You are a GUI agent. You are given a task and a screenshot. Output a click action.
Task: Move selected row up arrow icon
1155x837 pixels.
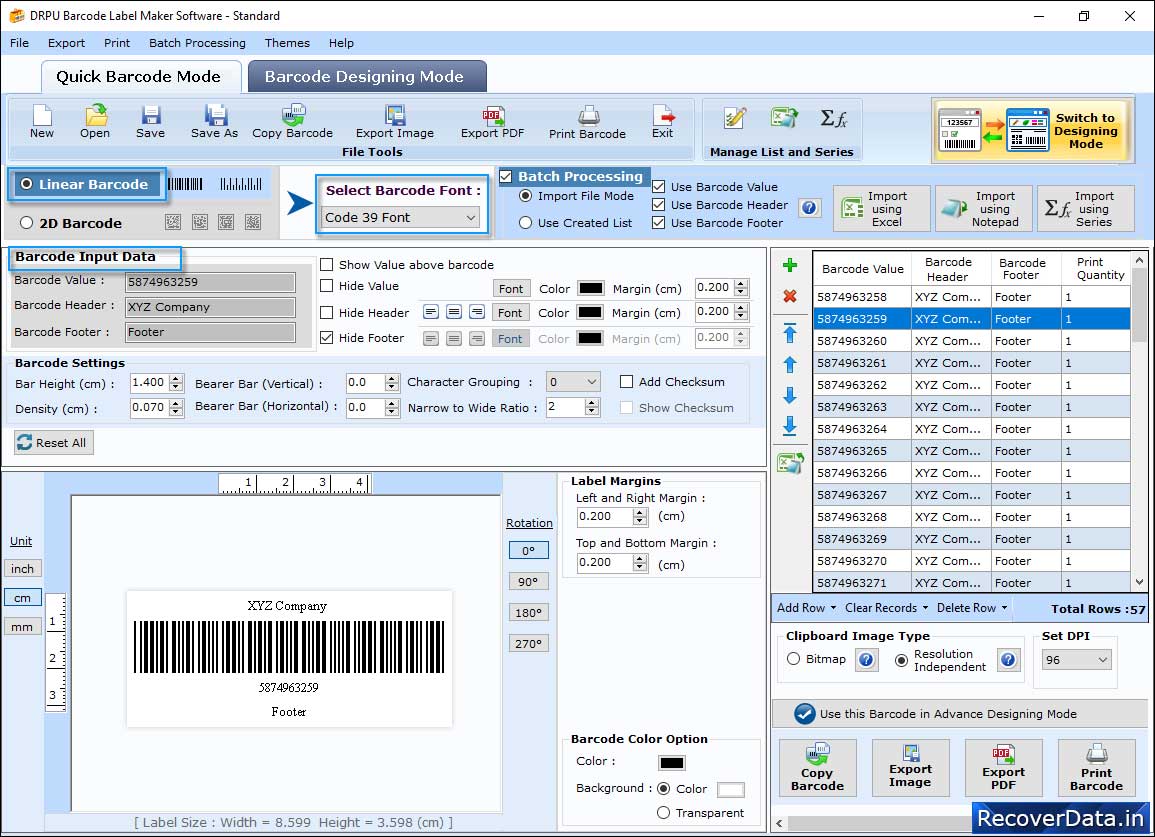[x=790, y=364]
